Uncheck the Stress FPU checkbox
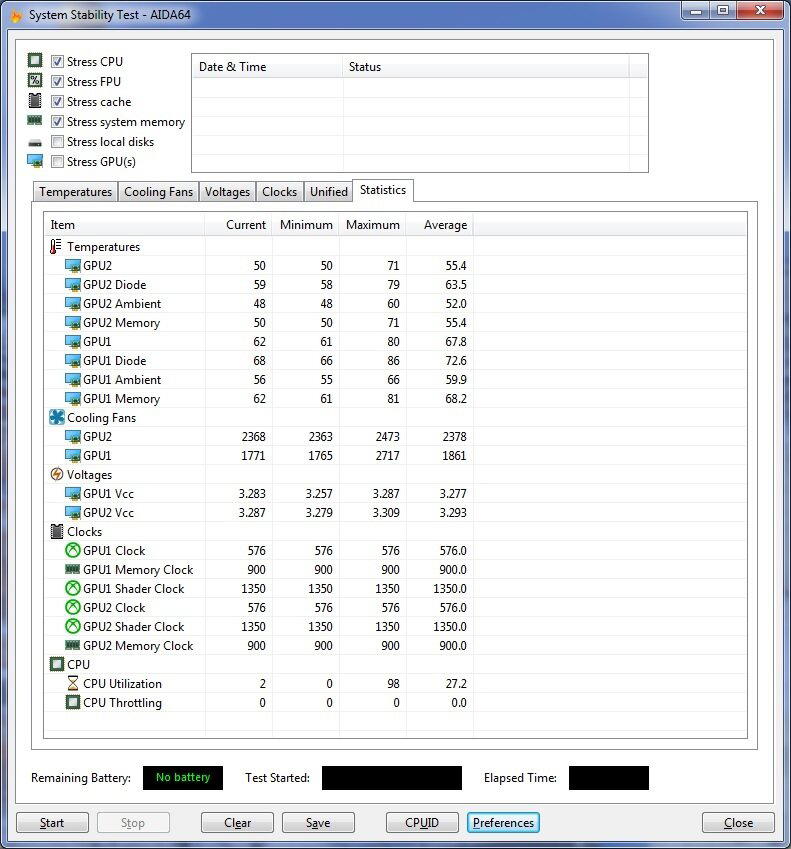791x849 pixels. click(x=57, y=81)
